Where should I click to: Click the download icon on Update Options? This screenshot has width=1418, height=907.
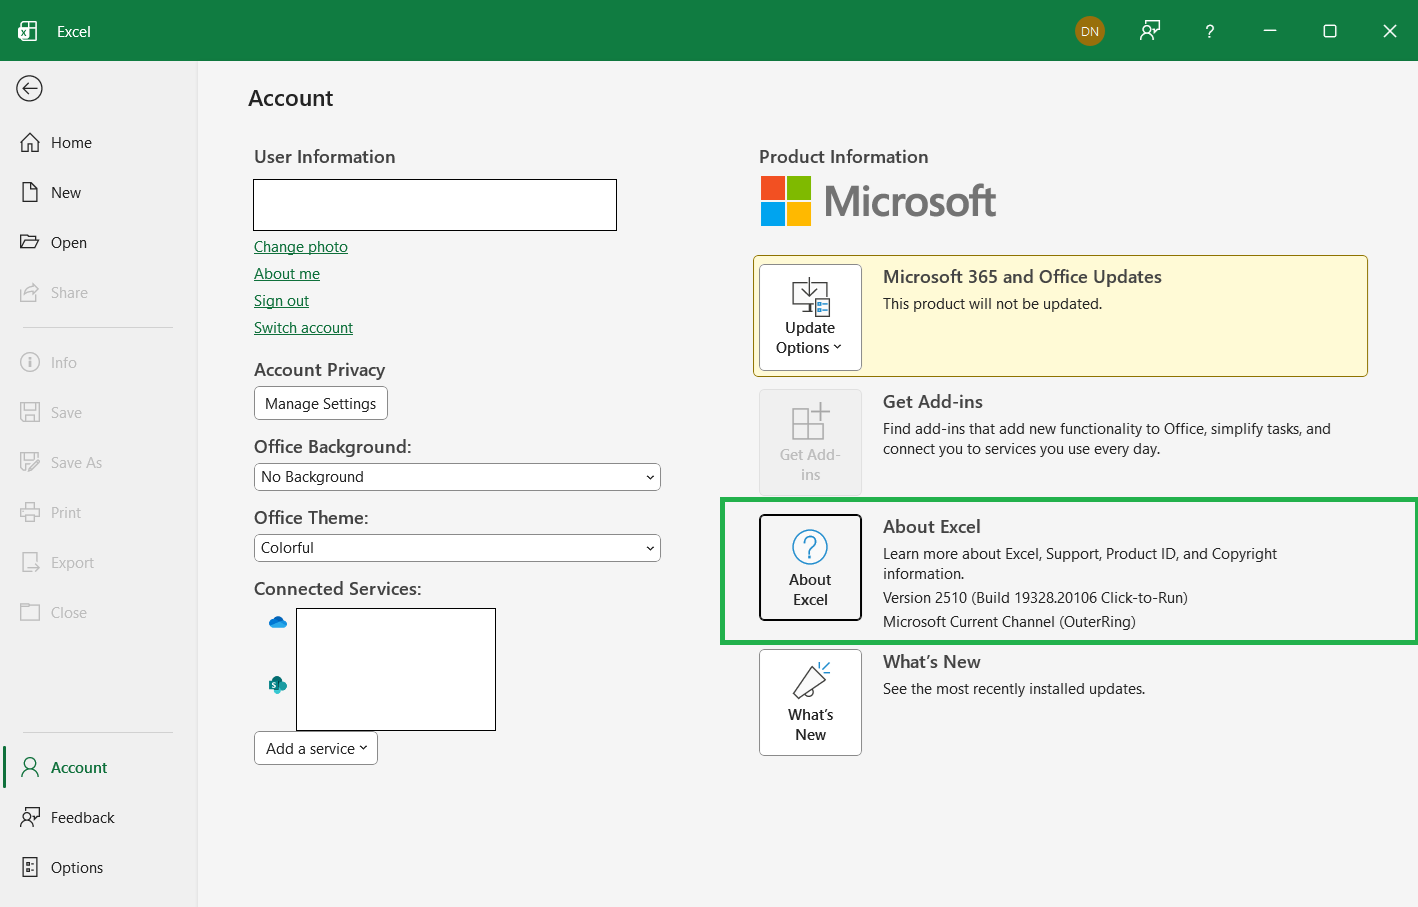tap(811, 297)
